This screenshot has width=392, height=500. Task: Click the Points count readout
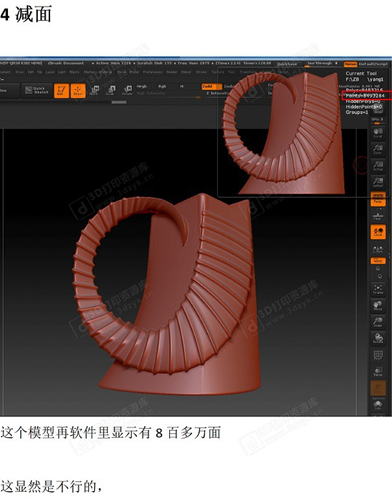[x=365, y=96]
